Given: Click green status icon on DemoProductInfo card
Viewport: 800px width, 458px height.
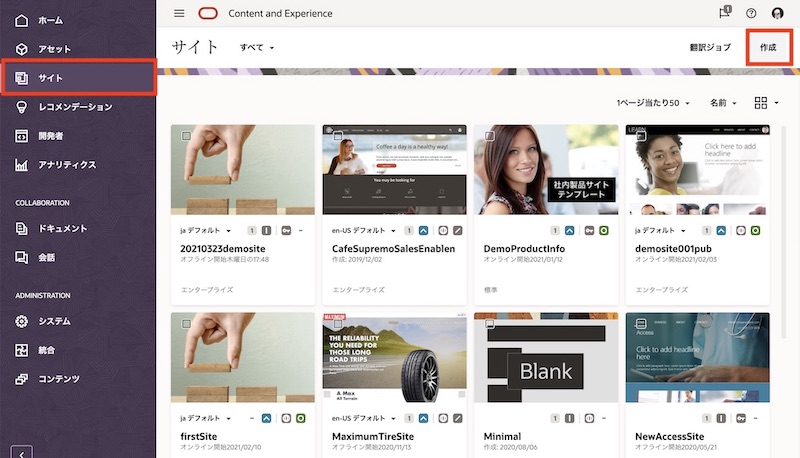Looking at the screenshot, I should click(604, 230).
